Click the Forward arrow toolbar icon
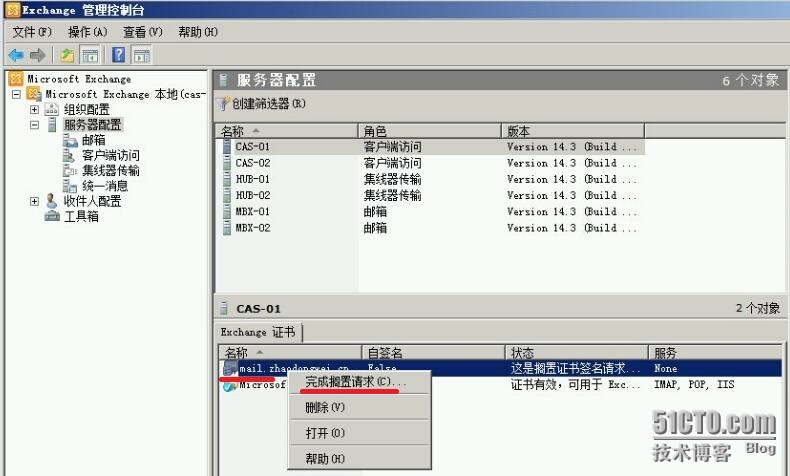 point(37,55)
